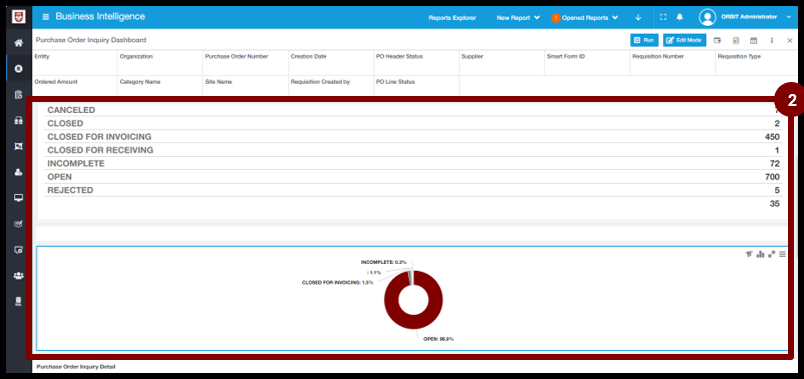Click the Category Name filter field
Viewport: 804px width, 379px height.
(x=160, y=86)
